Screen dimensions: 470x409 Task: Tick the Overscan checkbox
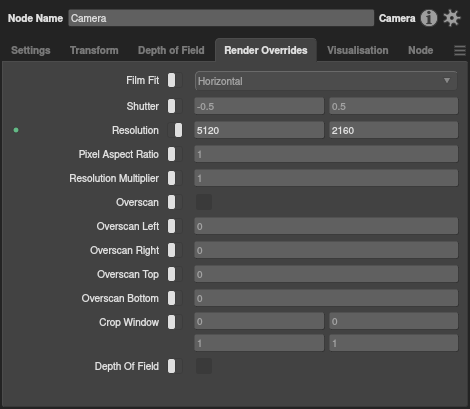204,202
